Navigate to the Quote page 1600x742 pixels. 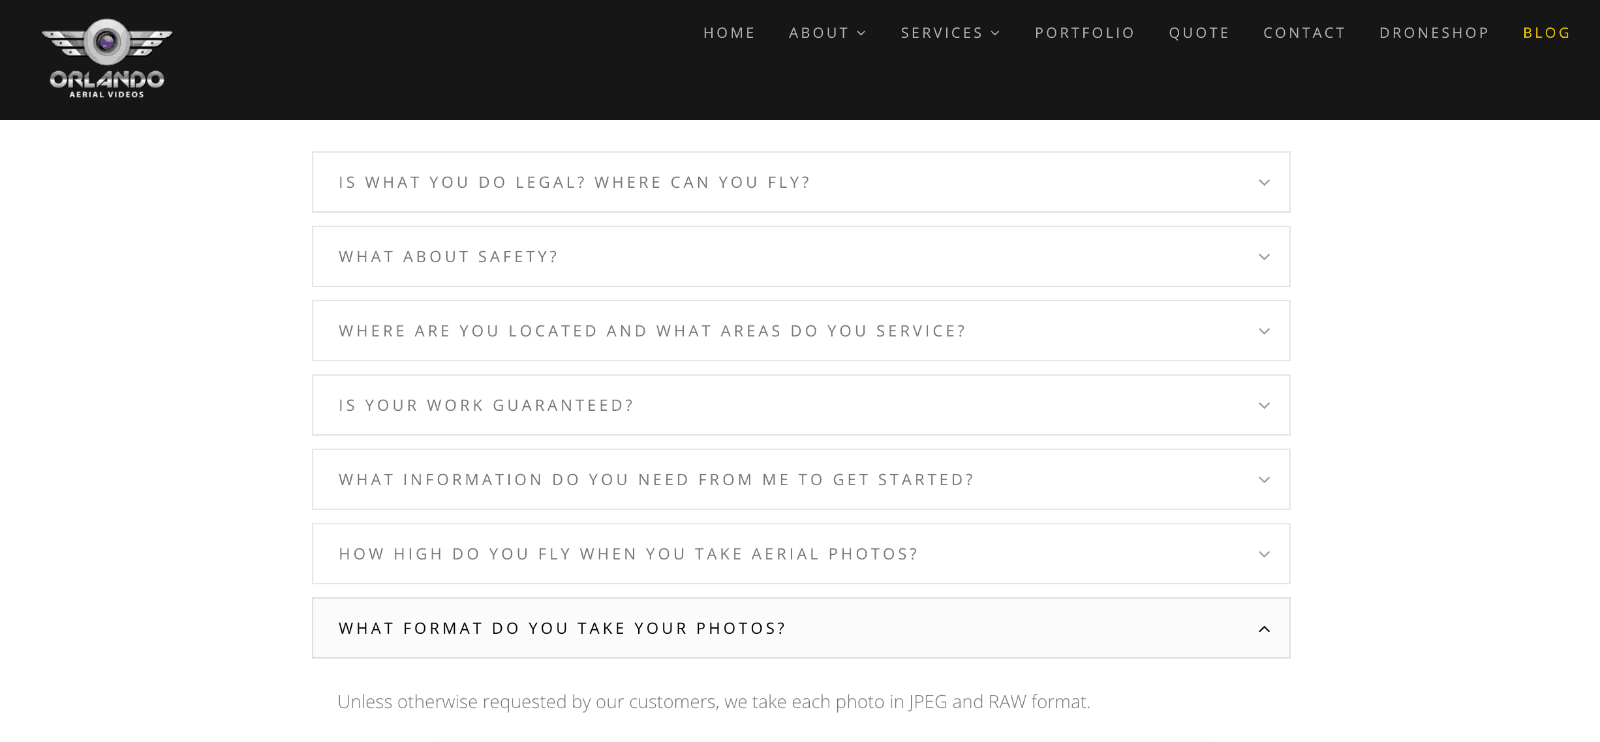tap(1199, 33)
